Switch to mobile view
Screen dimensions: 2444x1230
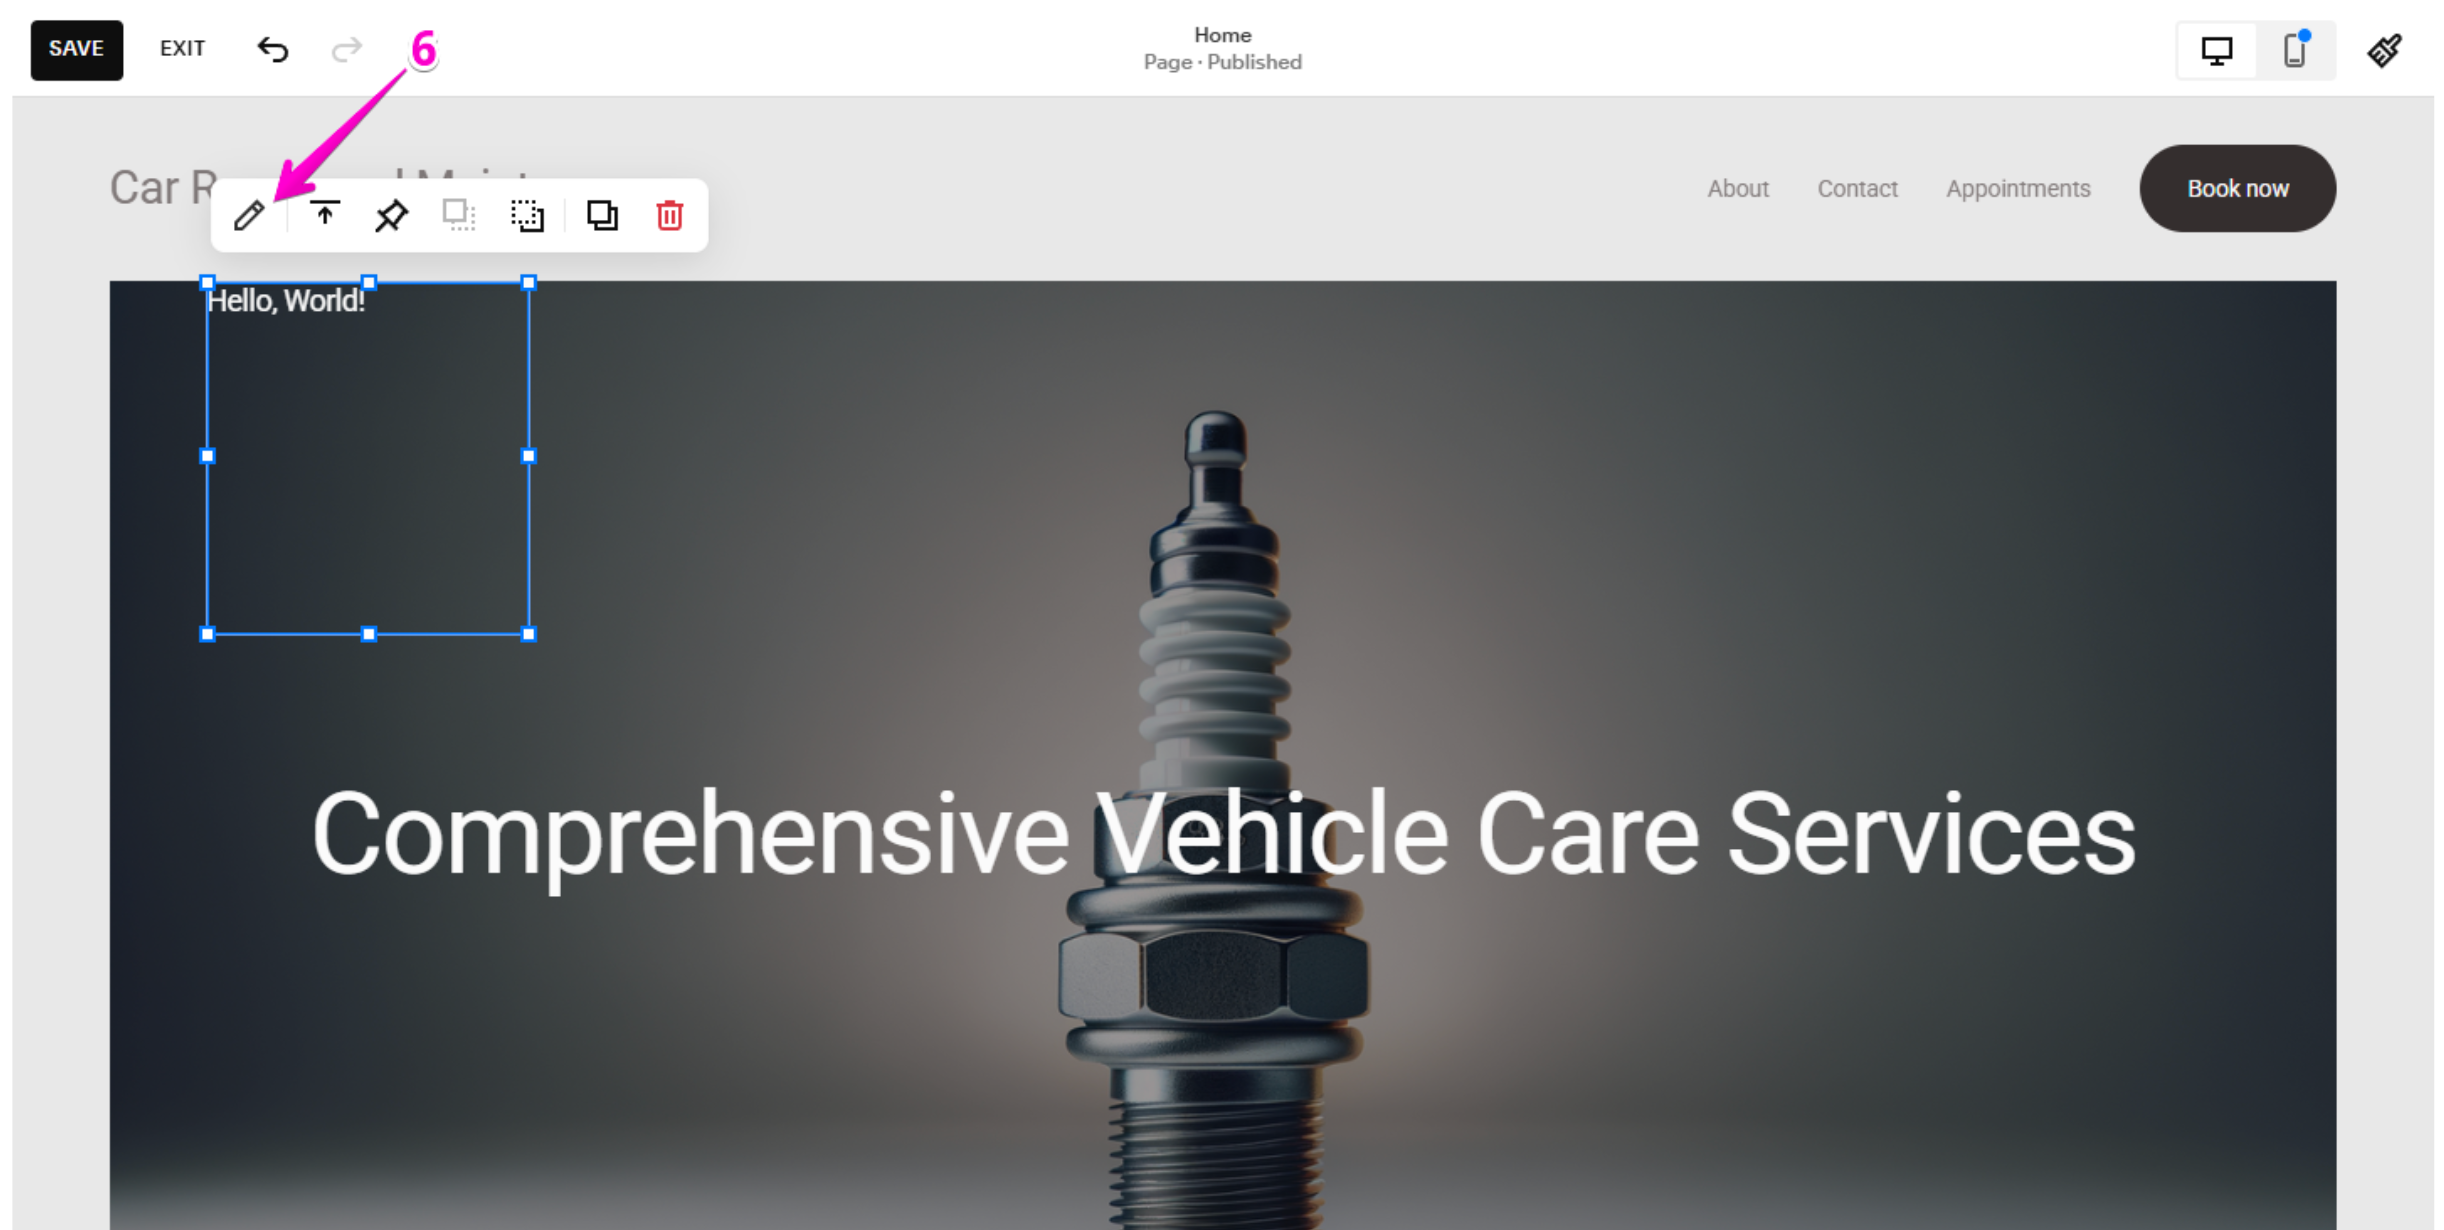pos(2295,50)
